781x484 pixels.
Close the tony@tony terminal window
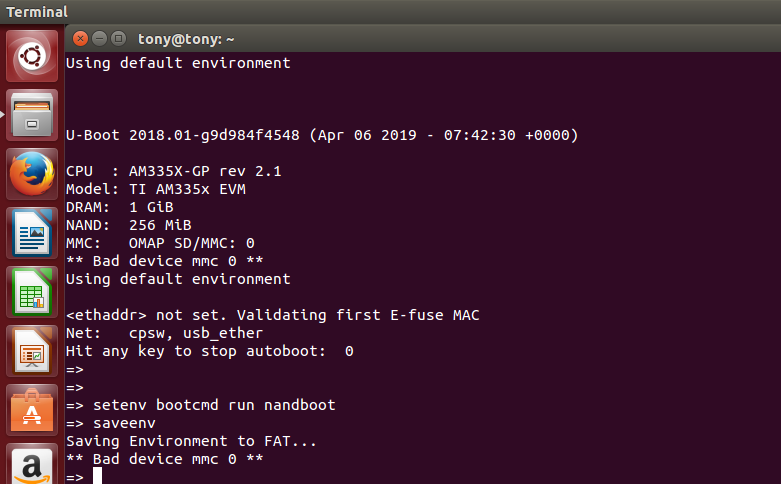pos(81,39)
